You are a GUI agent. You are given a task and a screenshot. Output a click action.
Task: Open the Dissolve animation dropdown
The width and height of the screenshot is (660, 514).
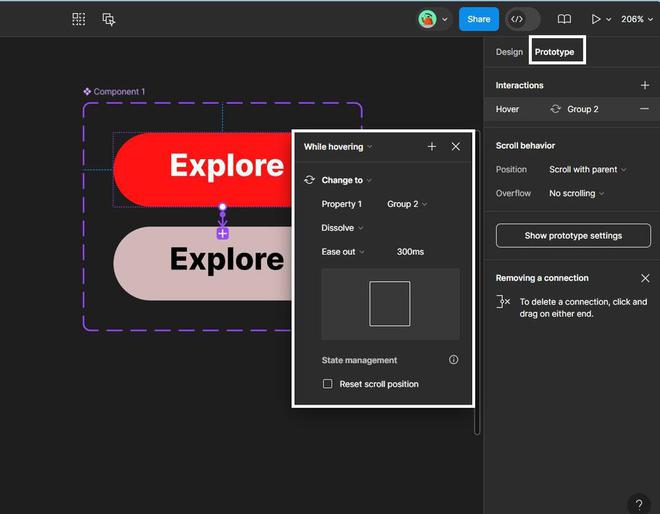342,228
